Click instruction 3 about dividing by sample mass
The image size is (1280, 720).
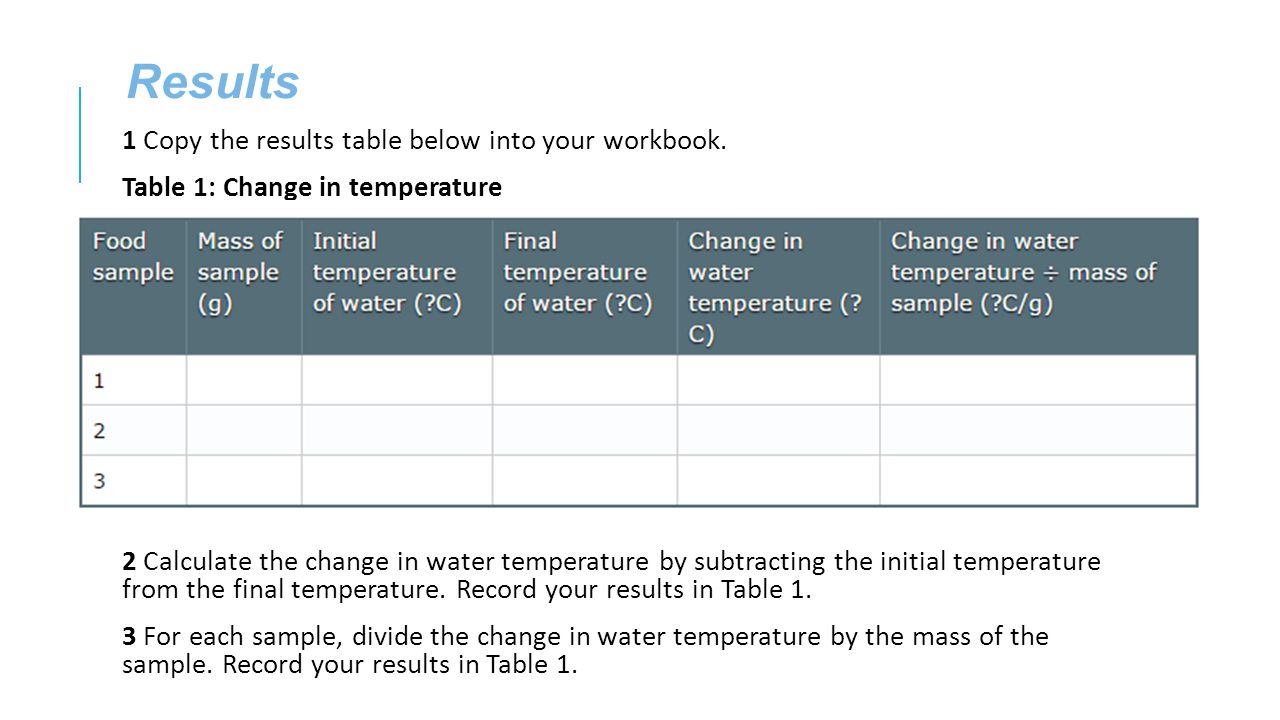tap(585, 650)
